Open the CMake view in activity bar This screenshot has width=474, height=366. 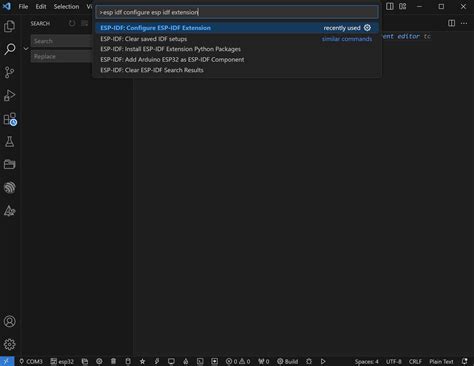tap(10, 211)
